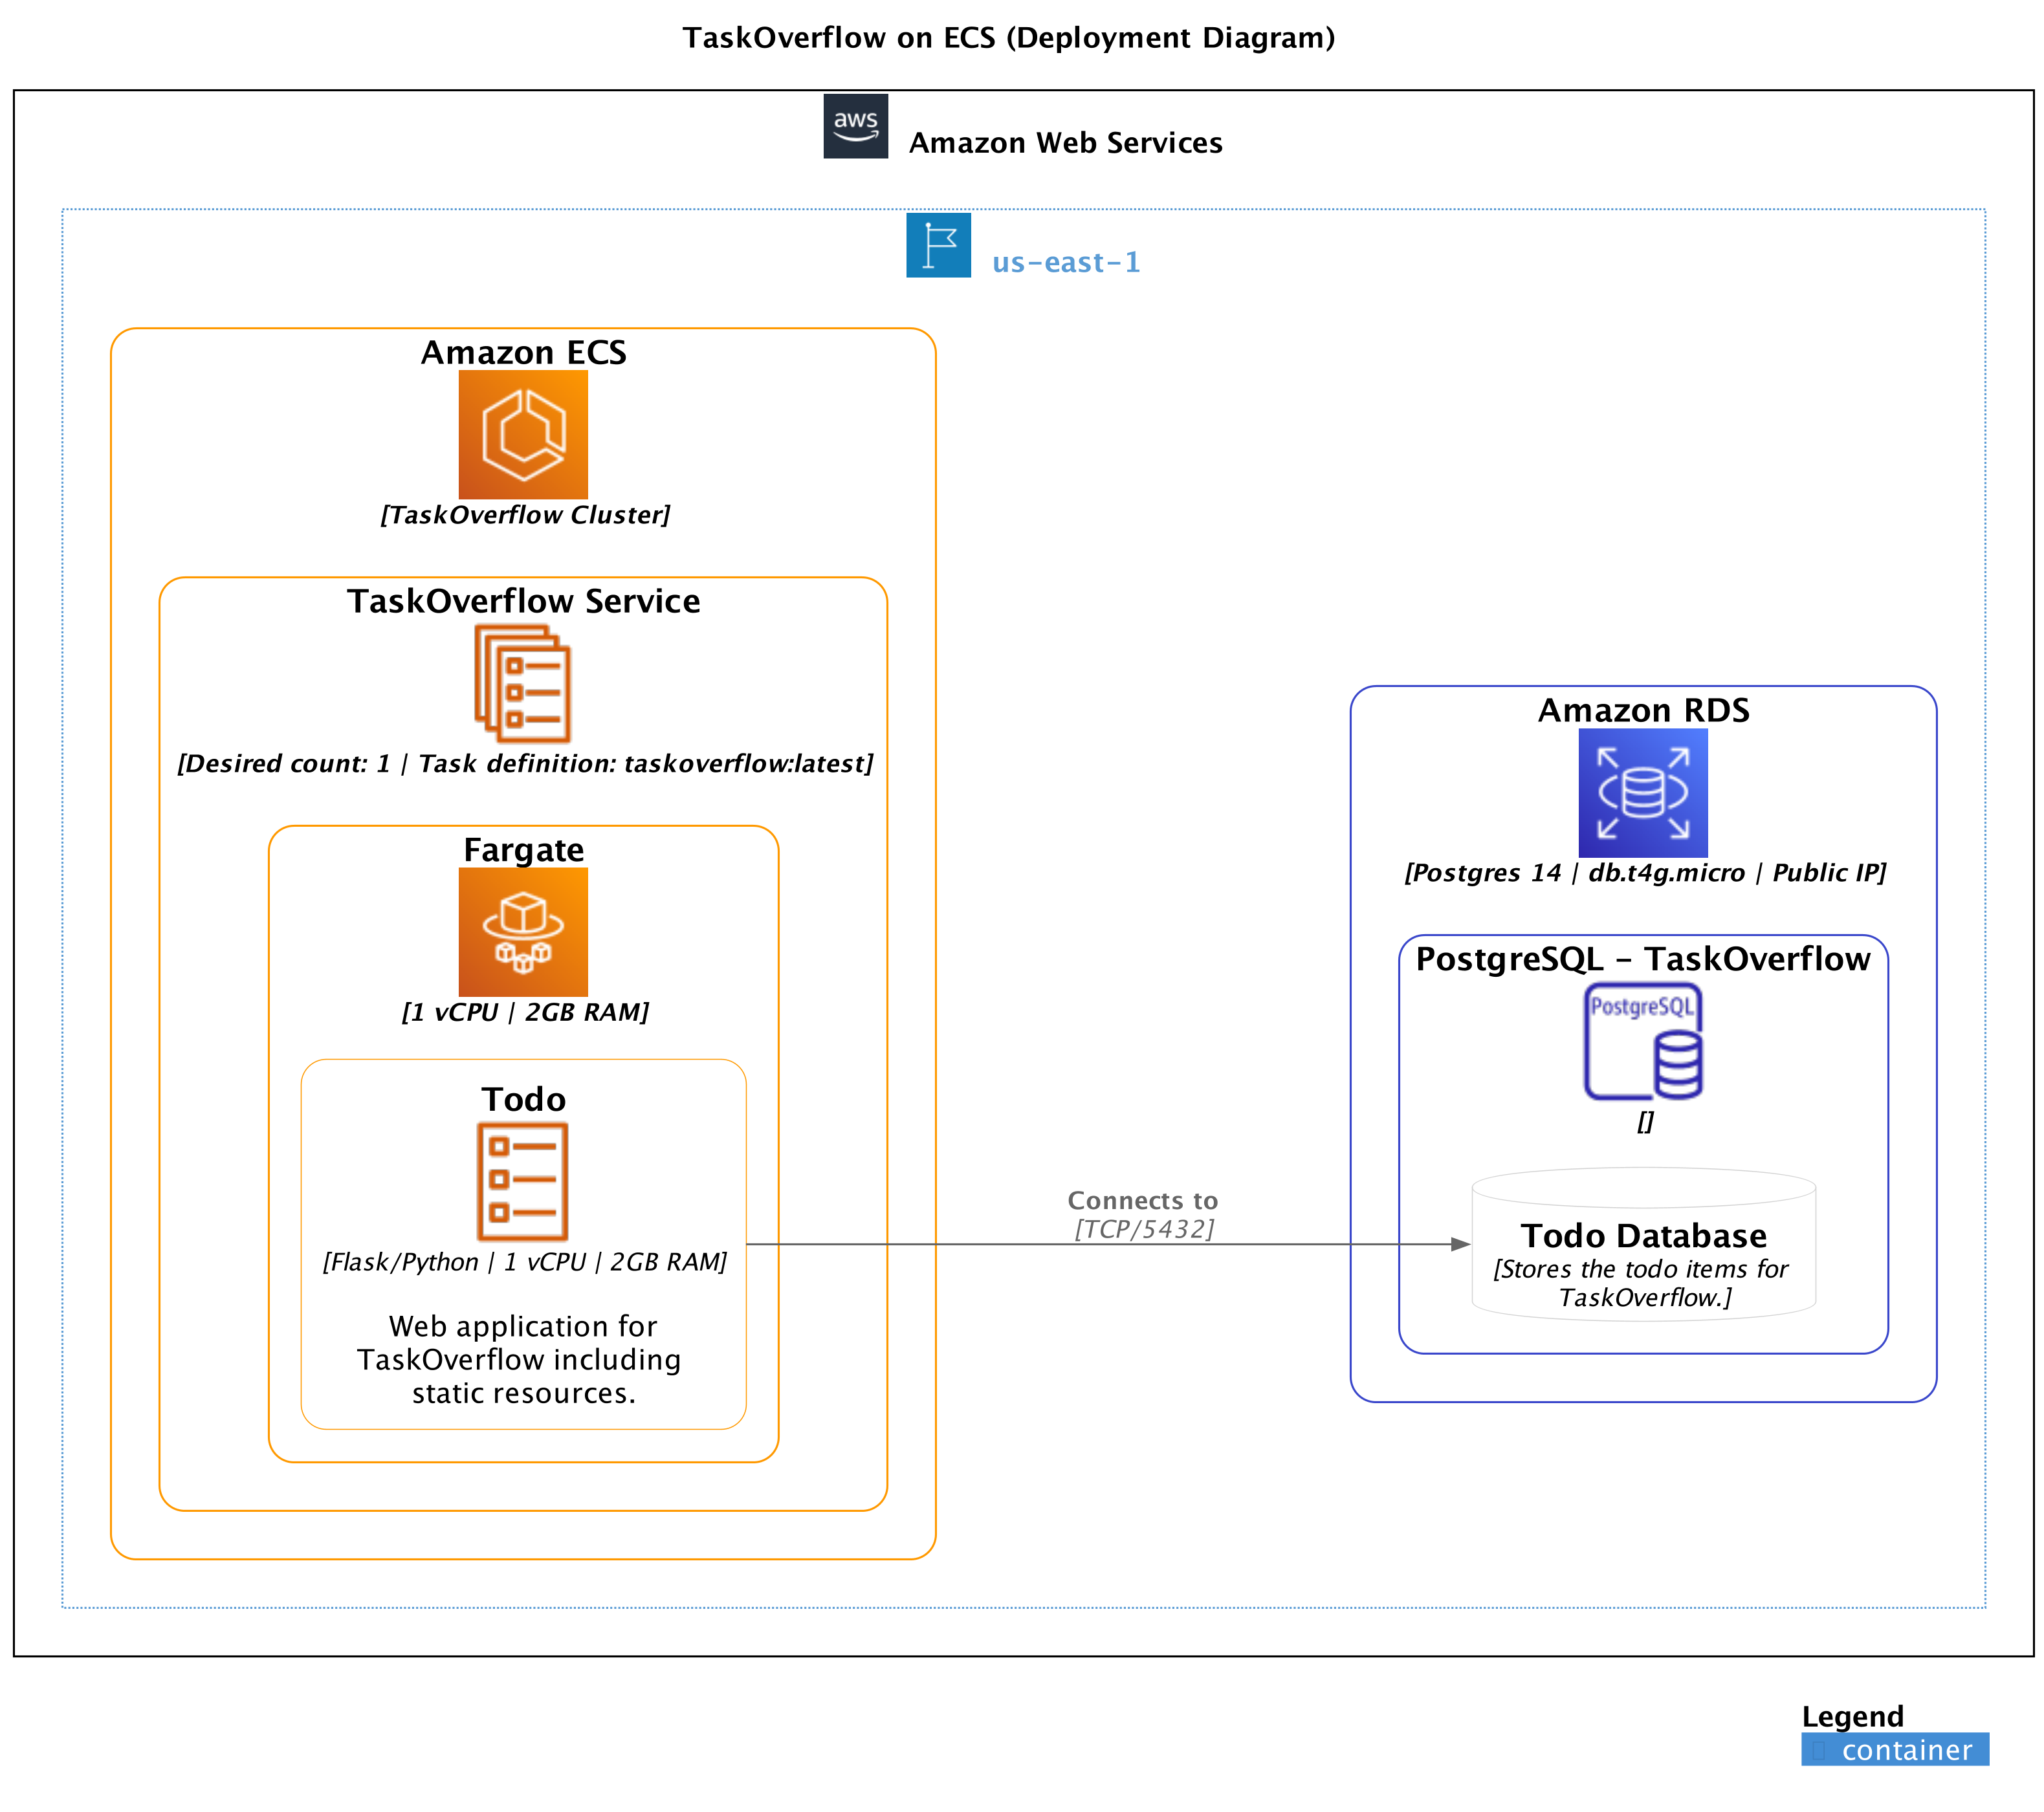The height and width of the screenshot is (1812, 2044).
Task: Click the [Flask/Python | 1 vCPU | 2GB RAM] caption
Action: 525,1262
